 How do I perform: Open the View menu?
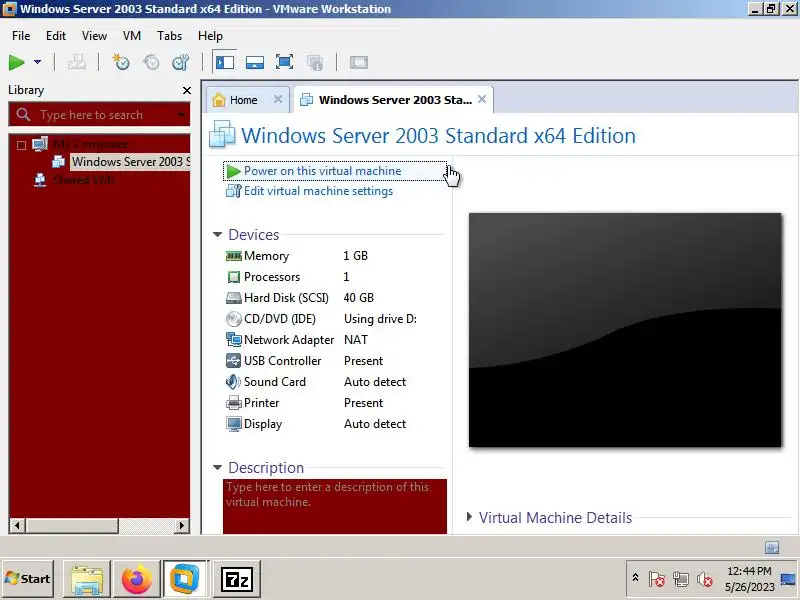click(94, 36)
